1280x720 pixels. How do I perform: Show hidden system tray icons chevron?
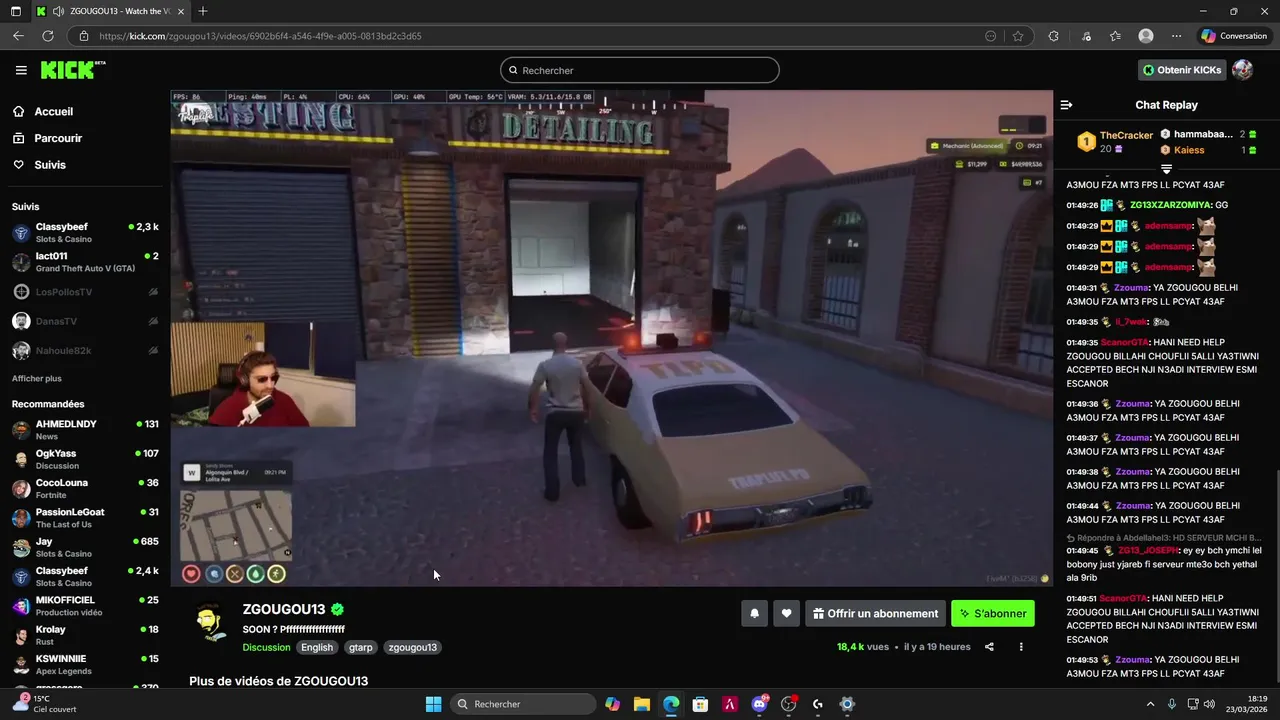(x=1150, y=704)
